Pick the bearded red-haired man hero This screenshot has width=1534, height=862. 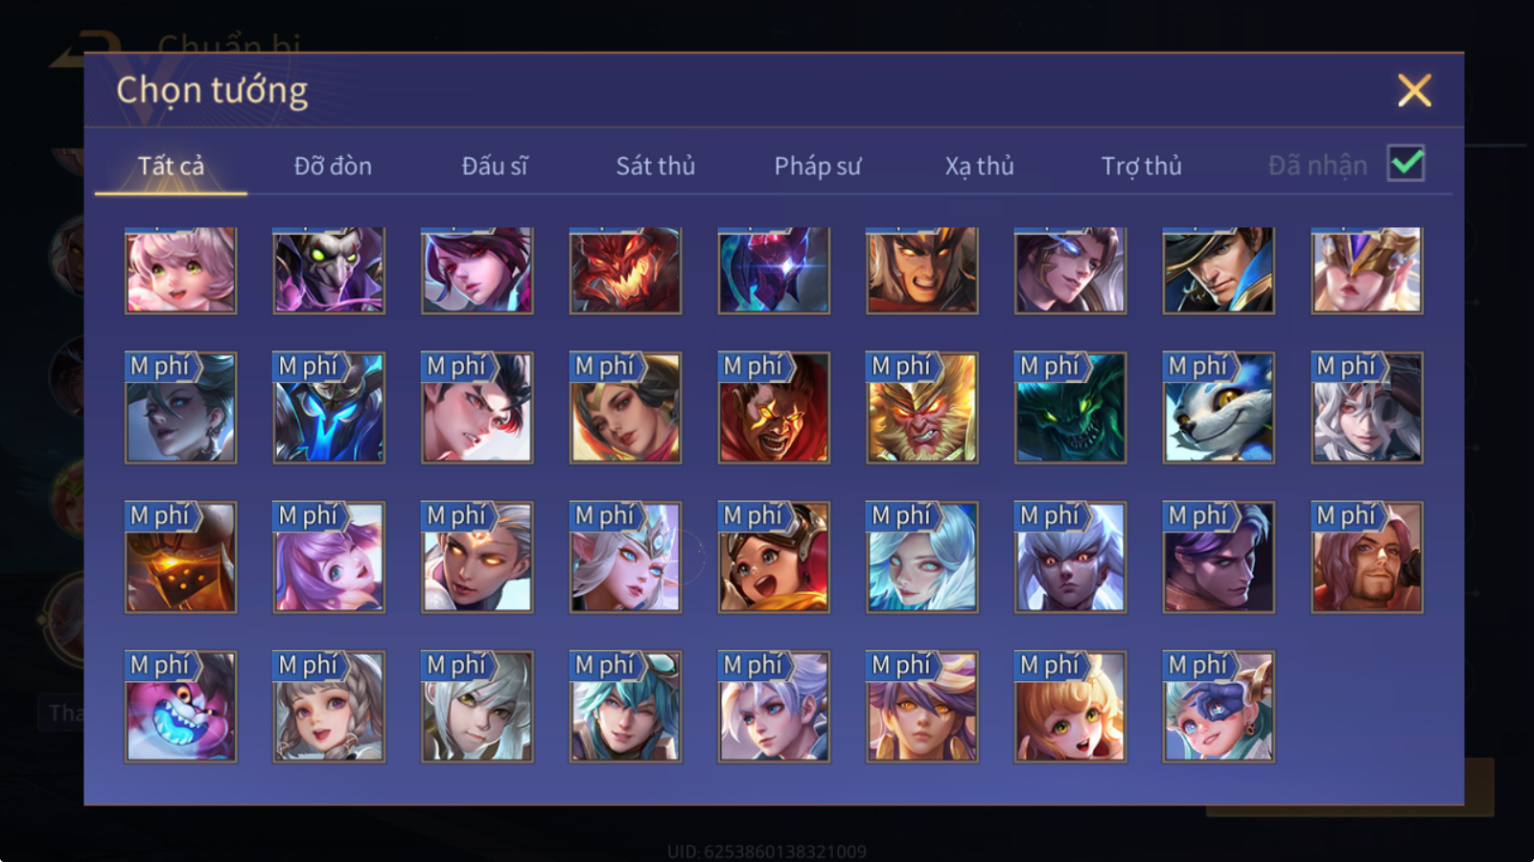[1366, 557]
